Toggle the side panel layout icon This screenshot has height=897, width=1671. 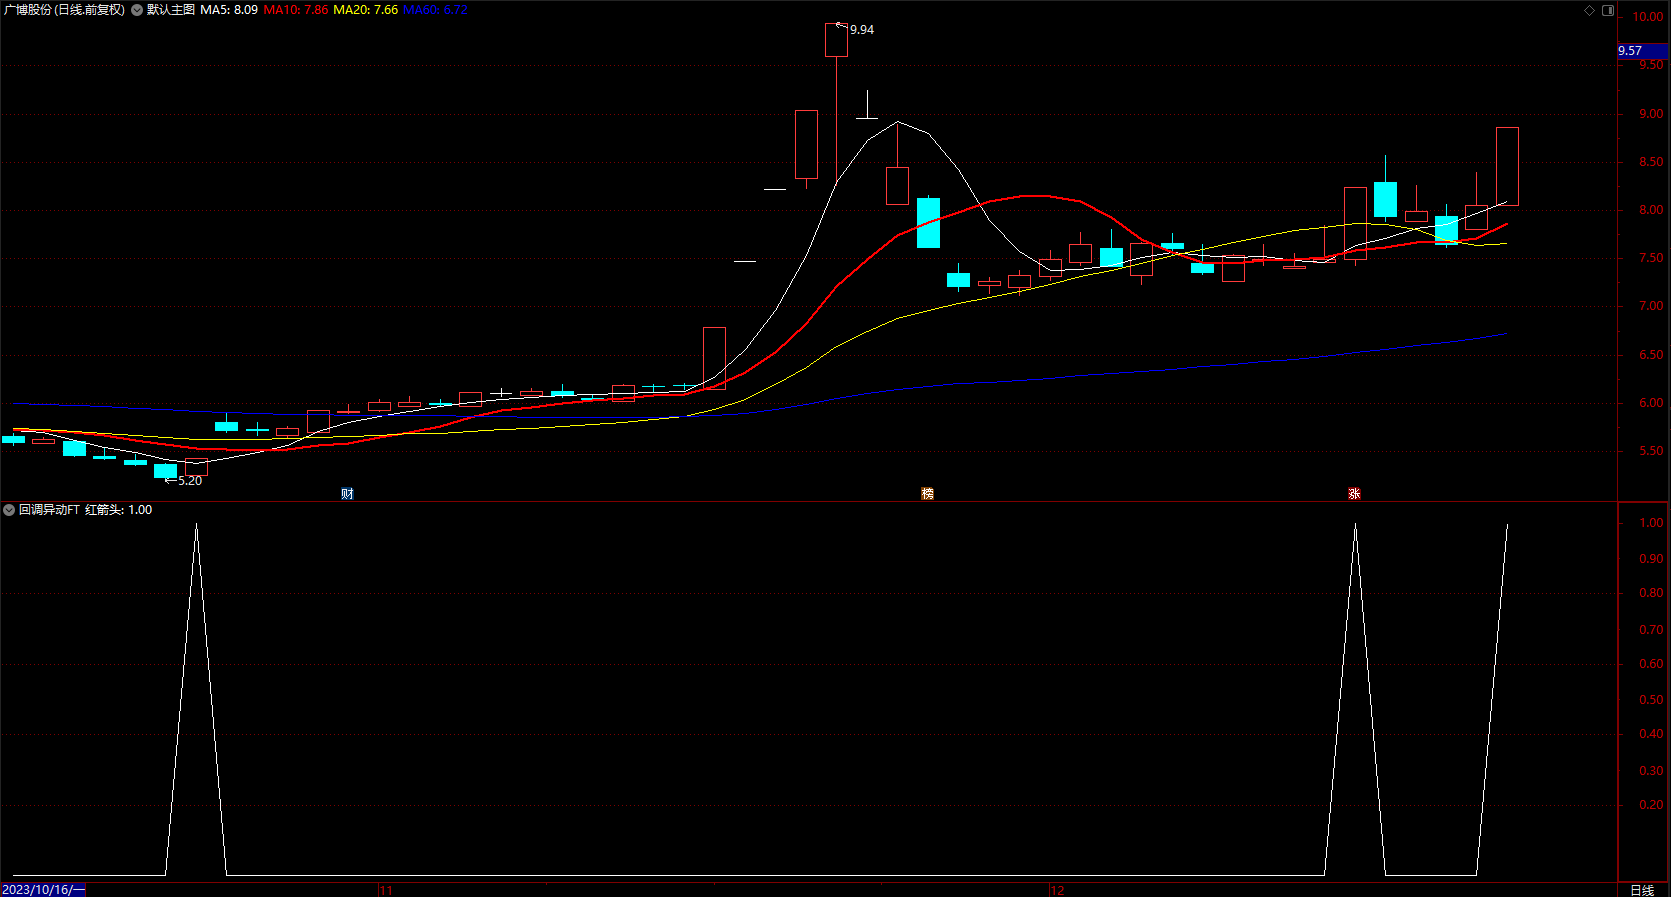click(1608, 10)
